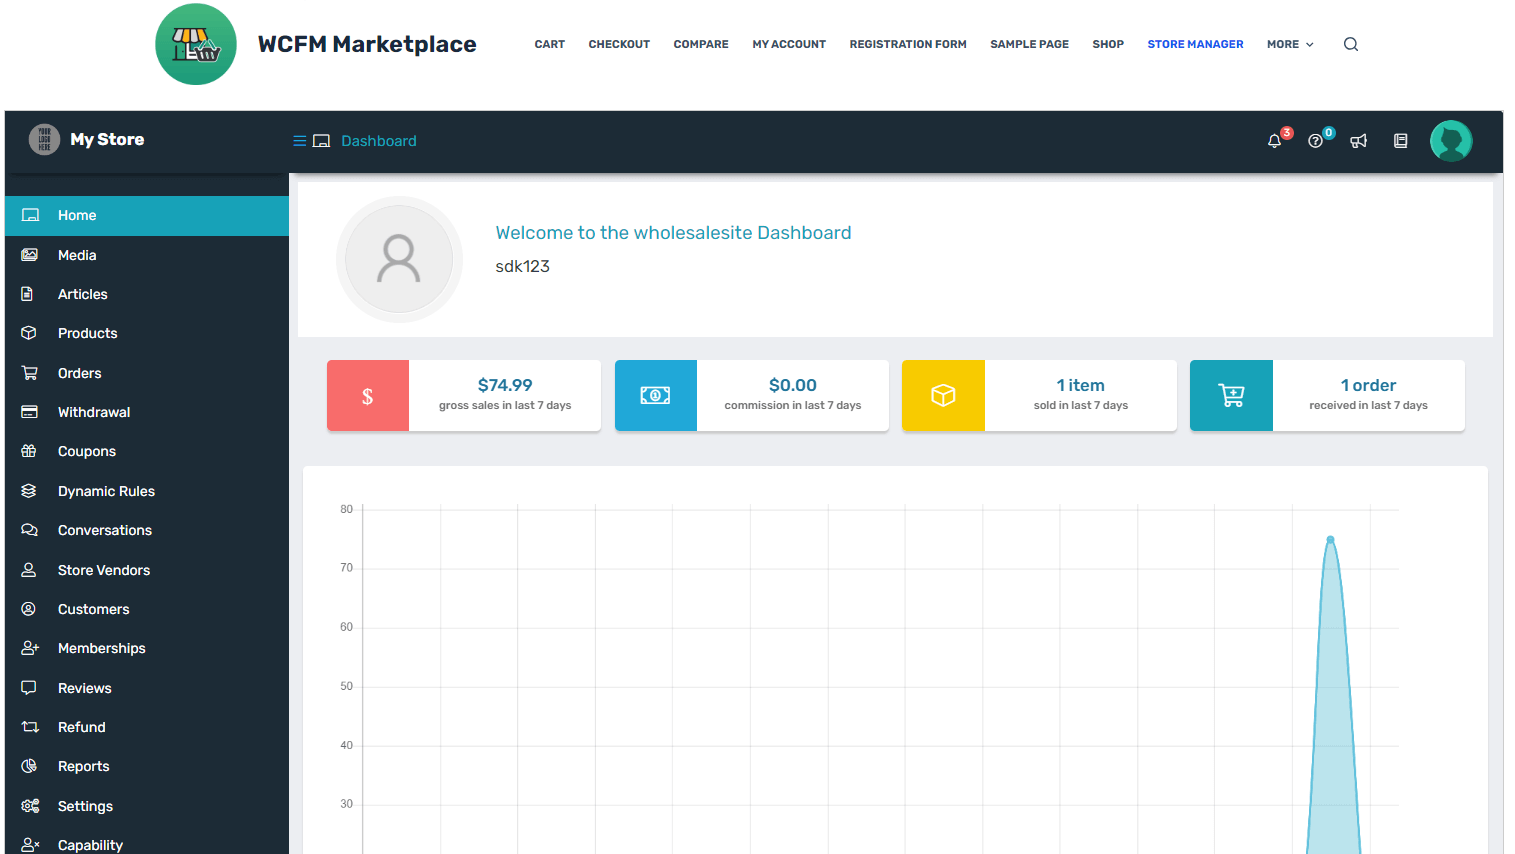
Task: Click the Orders cart icon
Action: 30,373
